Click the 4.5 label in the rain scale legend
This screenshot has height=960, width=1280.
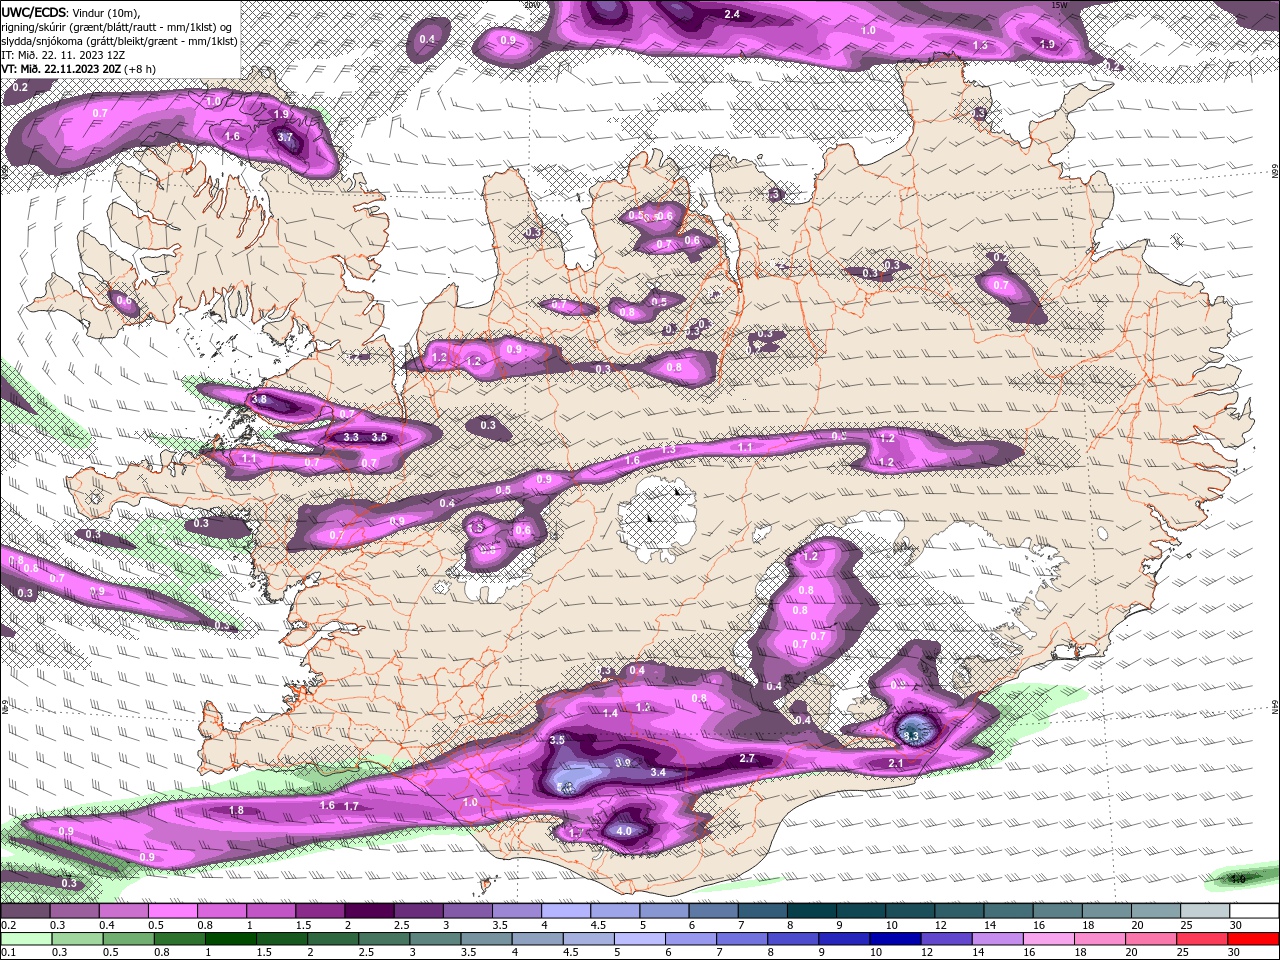(571, 952)
